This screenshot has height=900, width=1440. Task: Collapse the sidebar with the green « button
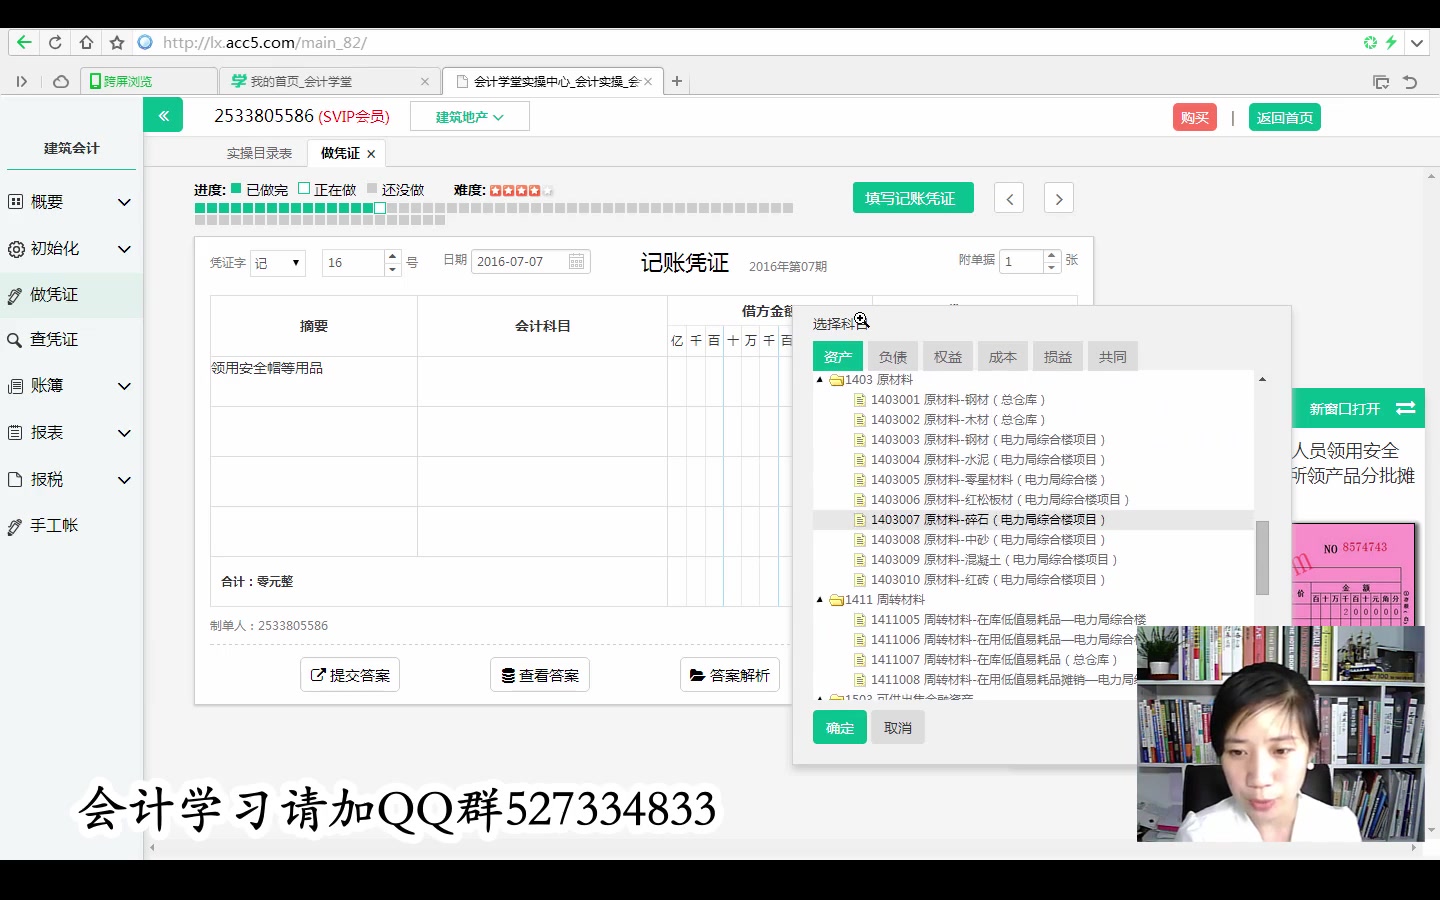point(163,115)
